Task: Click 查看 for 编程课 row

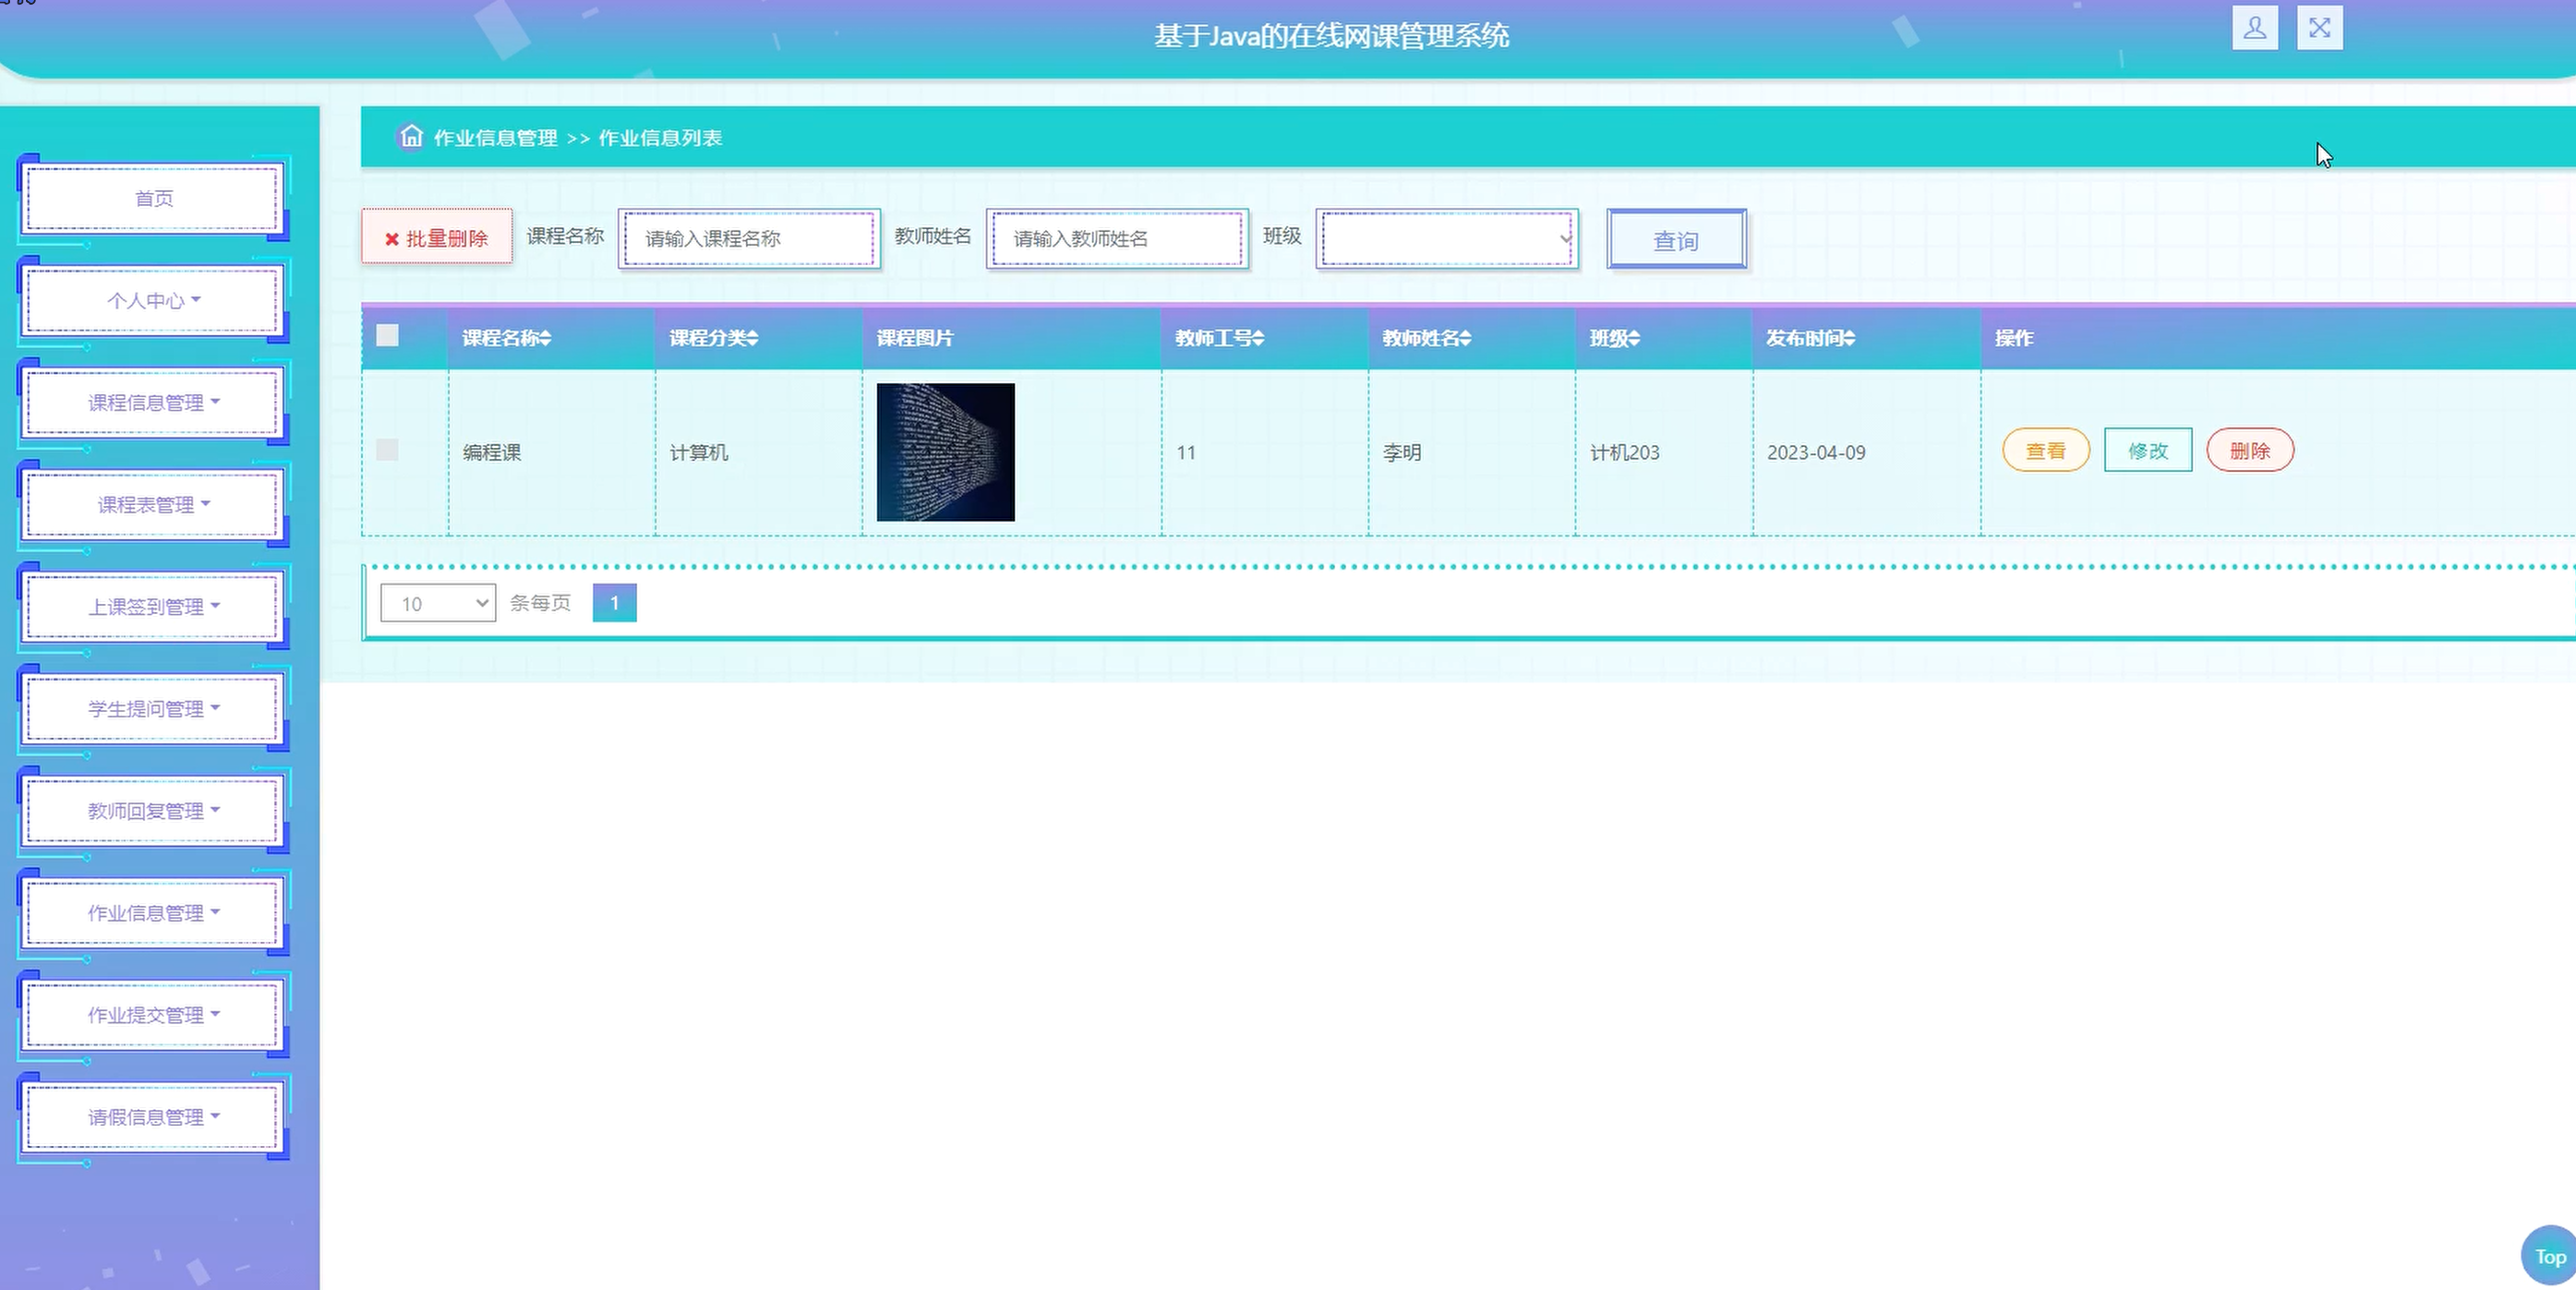Action: 2046,450
